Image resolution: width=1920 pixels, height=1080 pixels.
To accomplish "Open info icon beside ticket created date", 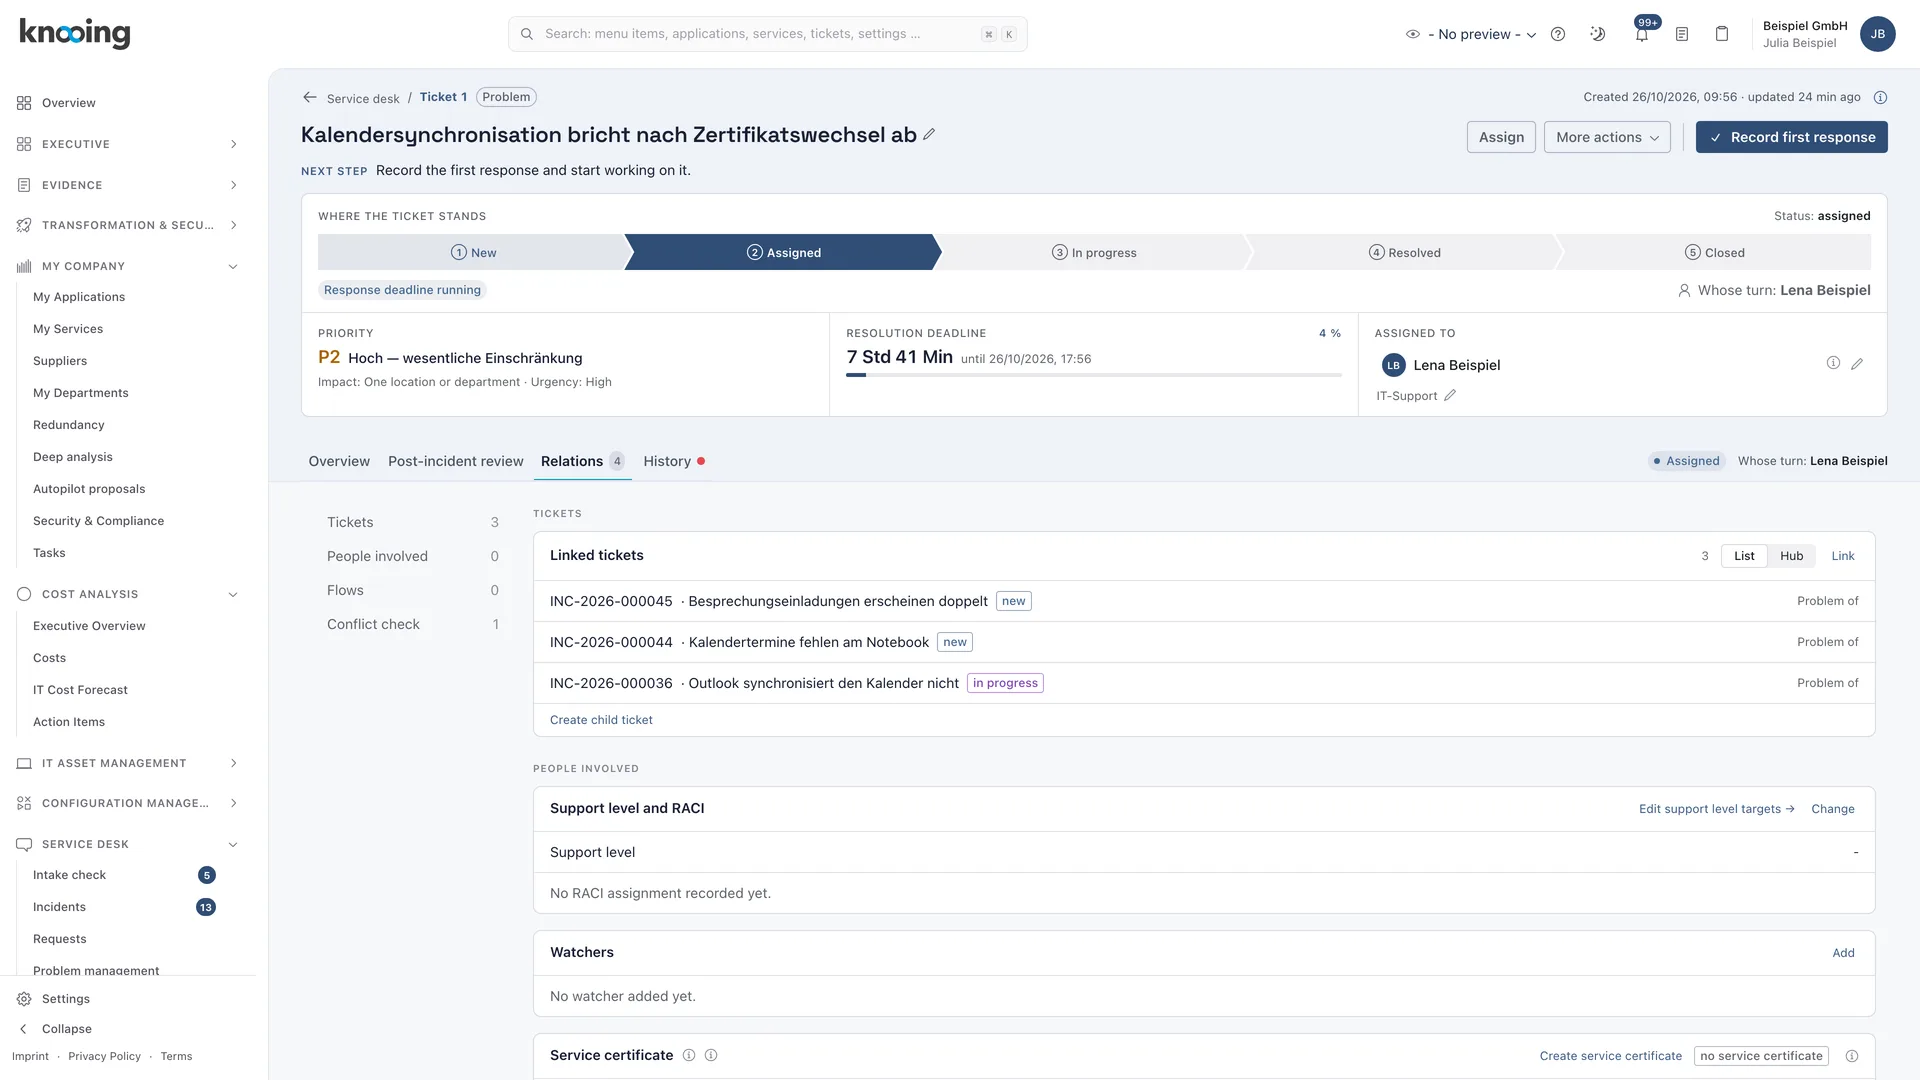I will 1880,97.
